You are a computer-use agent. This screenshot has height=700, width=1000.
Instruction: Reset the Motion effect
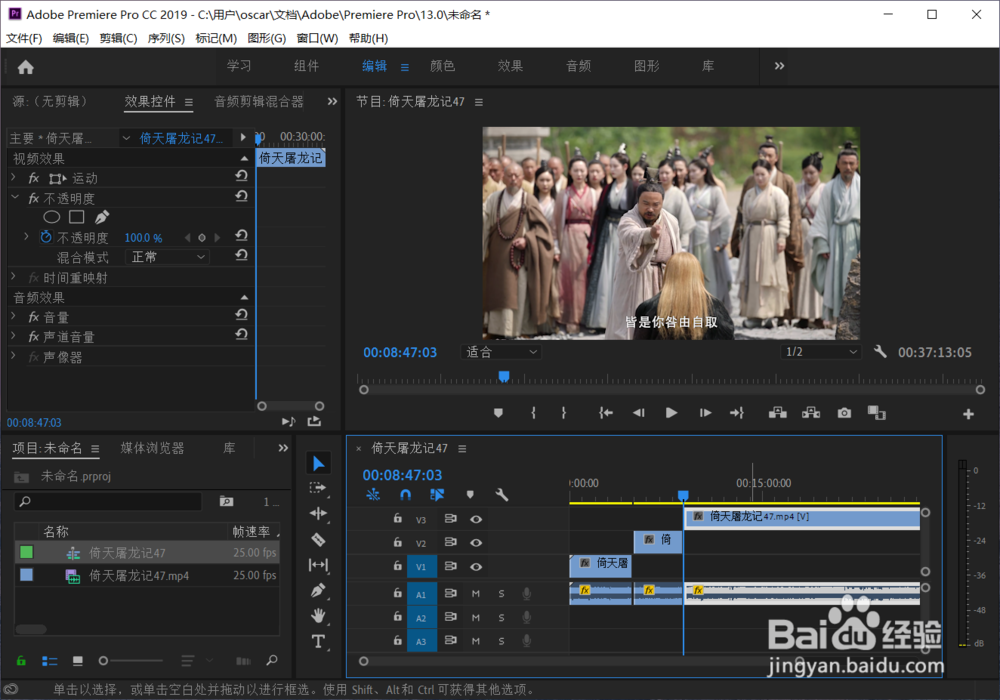[x=241, y=176]
